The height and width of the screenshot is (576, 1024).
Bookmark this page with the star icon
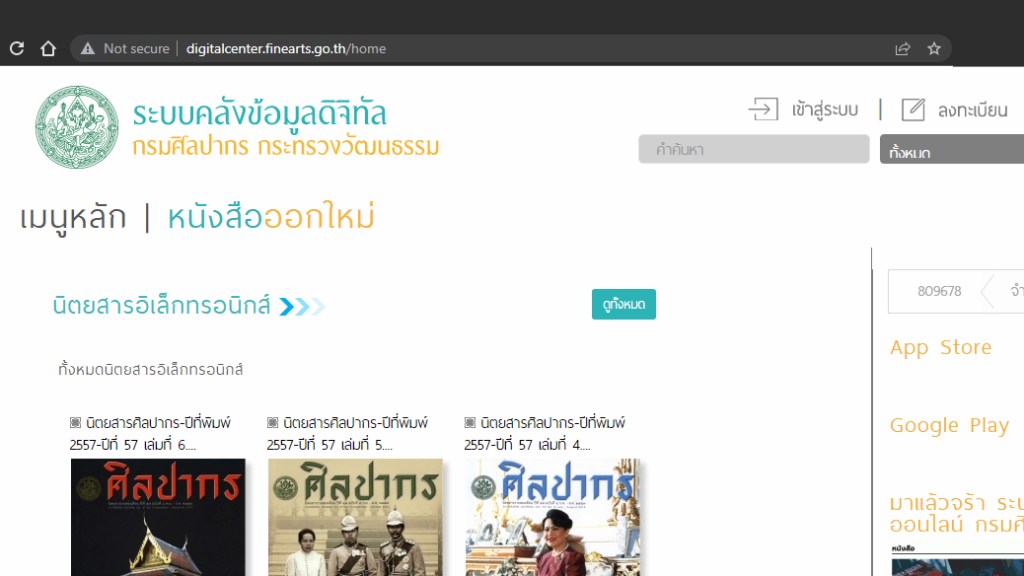pyautogui.click(x=934, y=48)
